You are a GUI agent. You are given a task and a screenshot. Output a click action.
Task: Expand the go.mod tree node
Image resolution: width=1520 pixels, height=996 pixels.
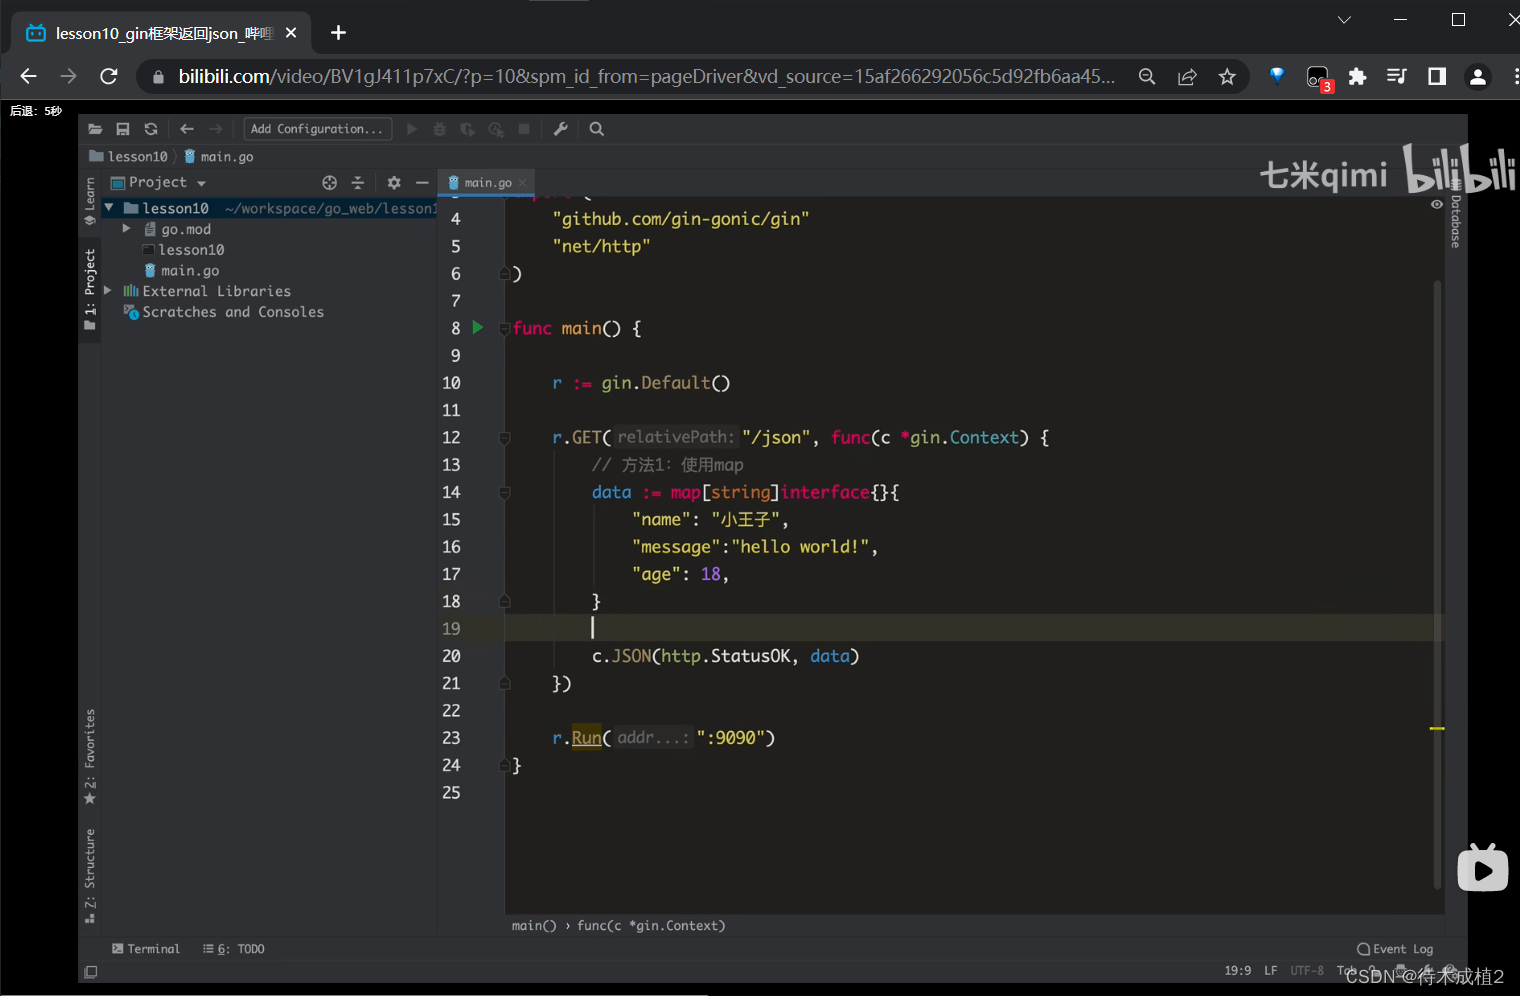126,229
